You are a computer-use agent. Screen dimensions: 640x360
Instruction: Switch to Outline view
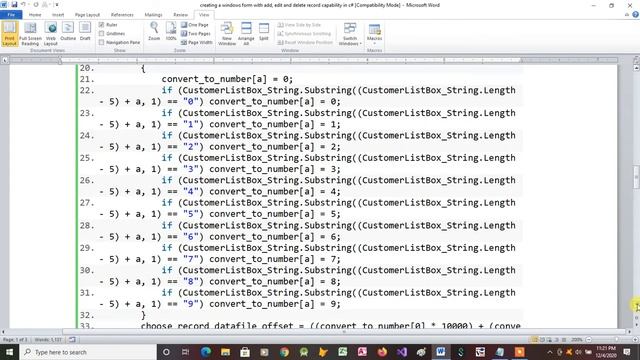(68, 32)
